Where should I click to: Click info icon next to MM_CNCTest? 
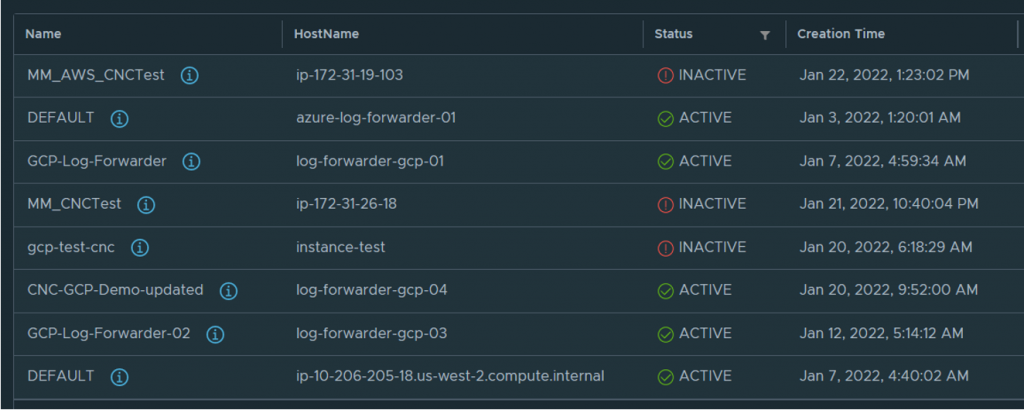click(146, 204)
